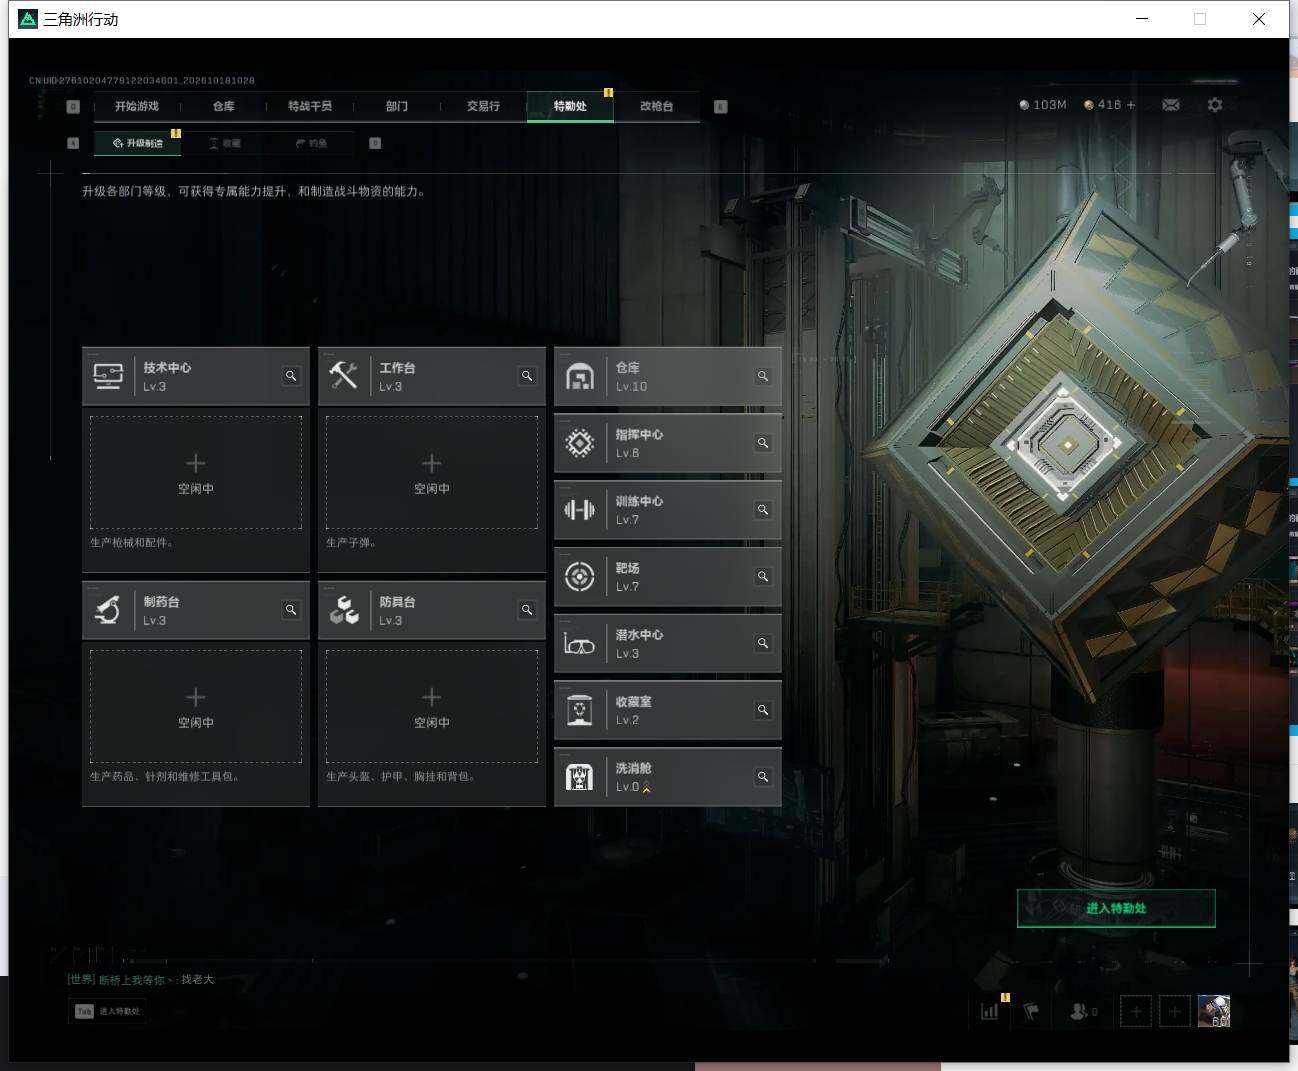
Task: Open the statistics bar chart icon
Action: point(989,1011)
